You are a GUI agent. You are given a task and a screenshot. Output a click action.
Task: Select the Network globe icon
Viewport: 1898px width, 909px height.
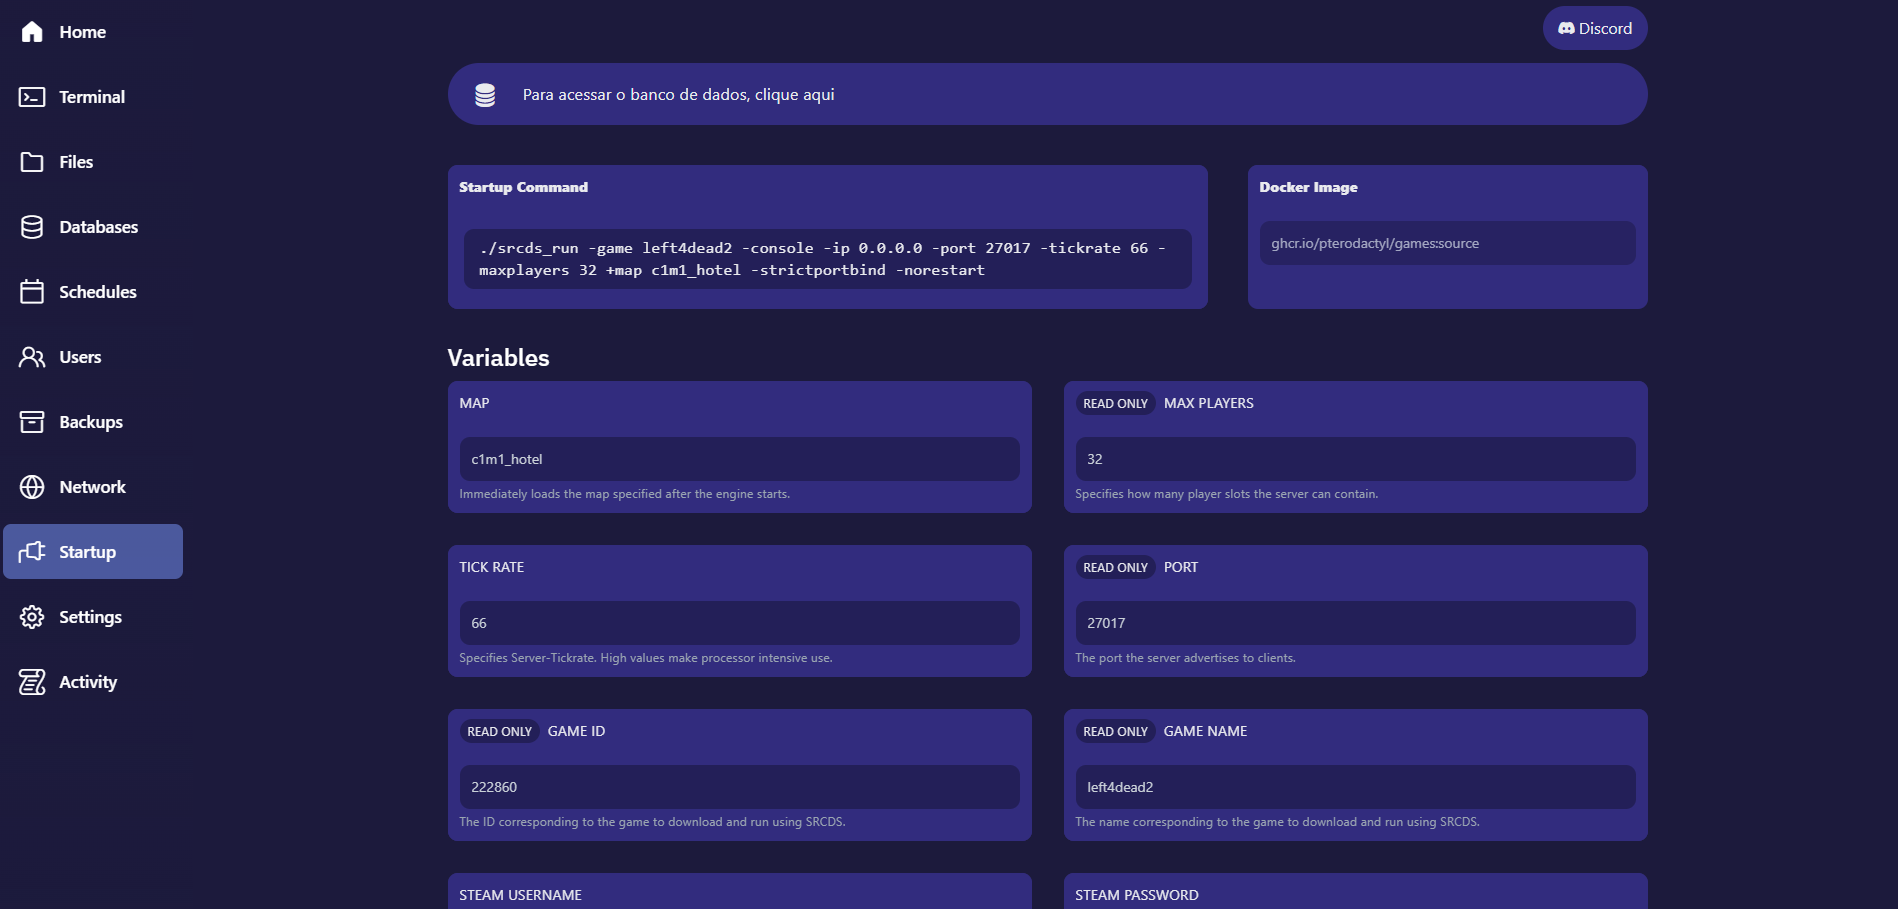pos(32,487)
